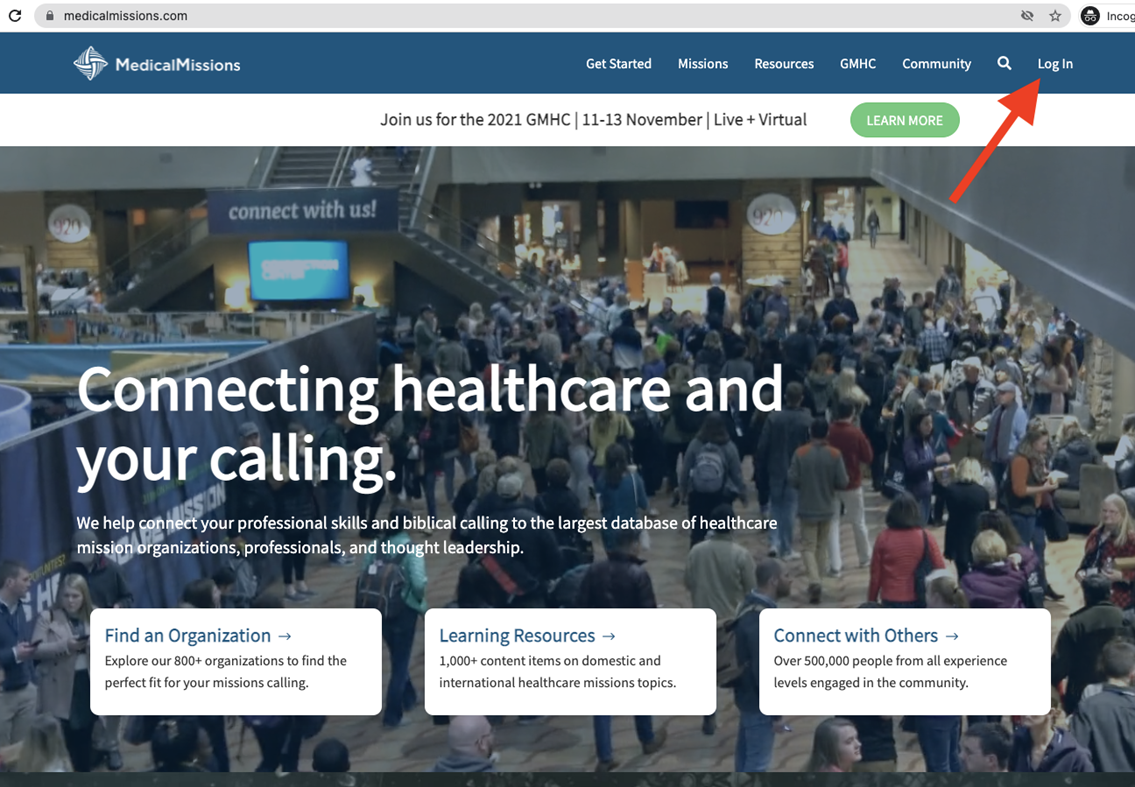Expand the Community navigation menu
Viewport: 1135px width, 787px height.
click(936, 64)
